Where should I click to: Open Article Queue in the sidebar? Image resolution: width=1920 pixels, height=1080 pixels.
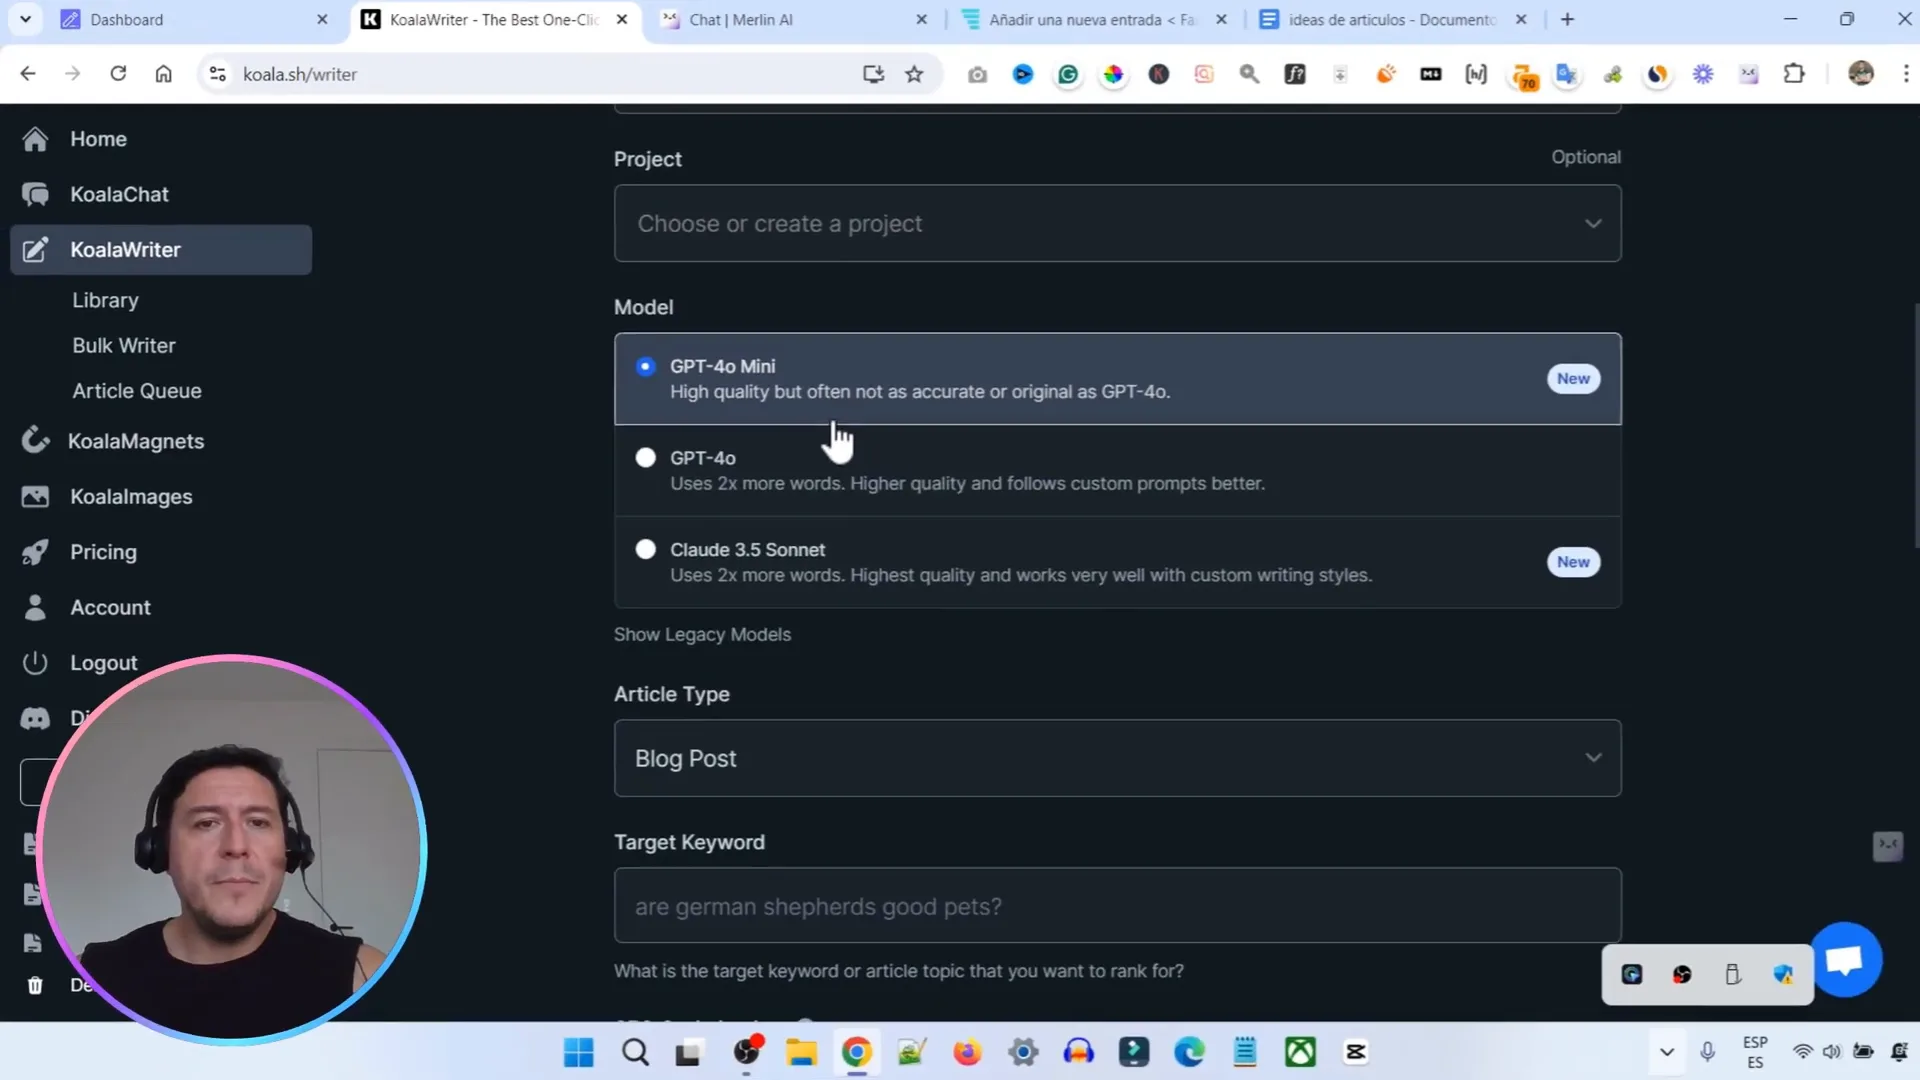(137, 391)
